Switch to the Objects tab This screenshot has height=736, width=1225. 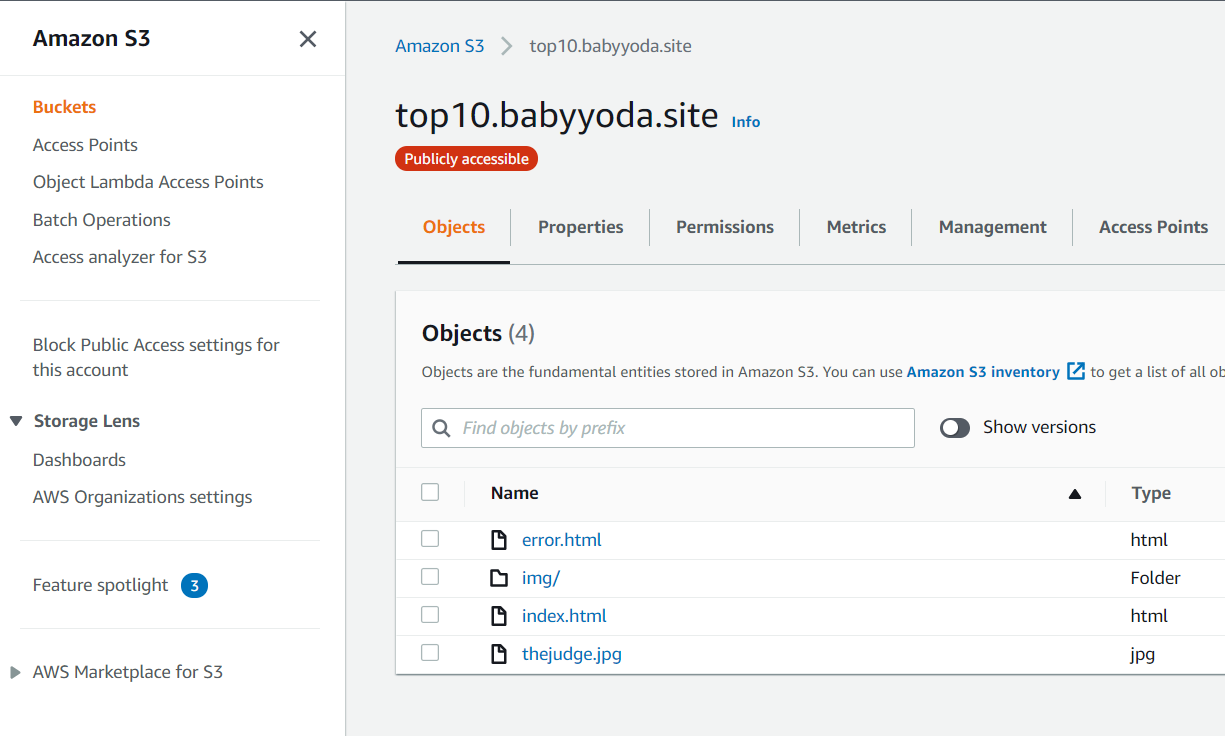[x=454, y=227]
